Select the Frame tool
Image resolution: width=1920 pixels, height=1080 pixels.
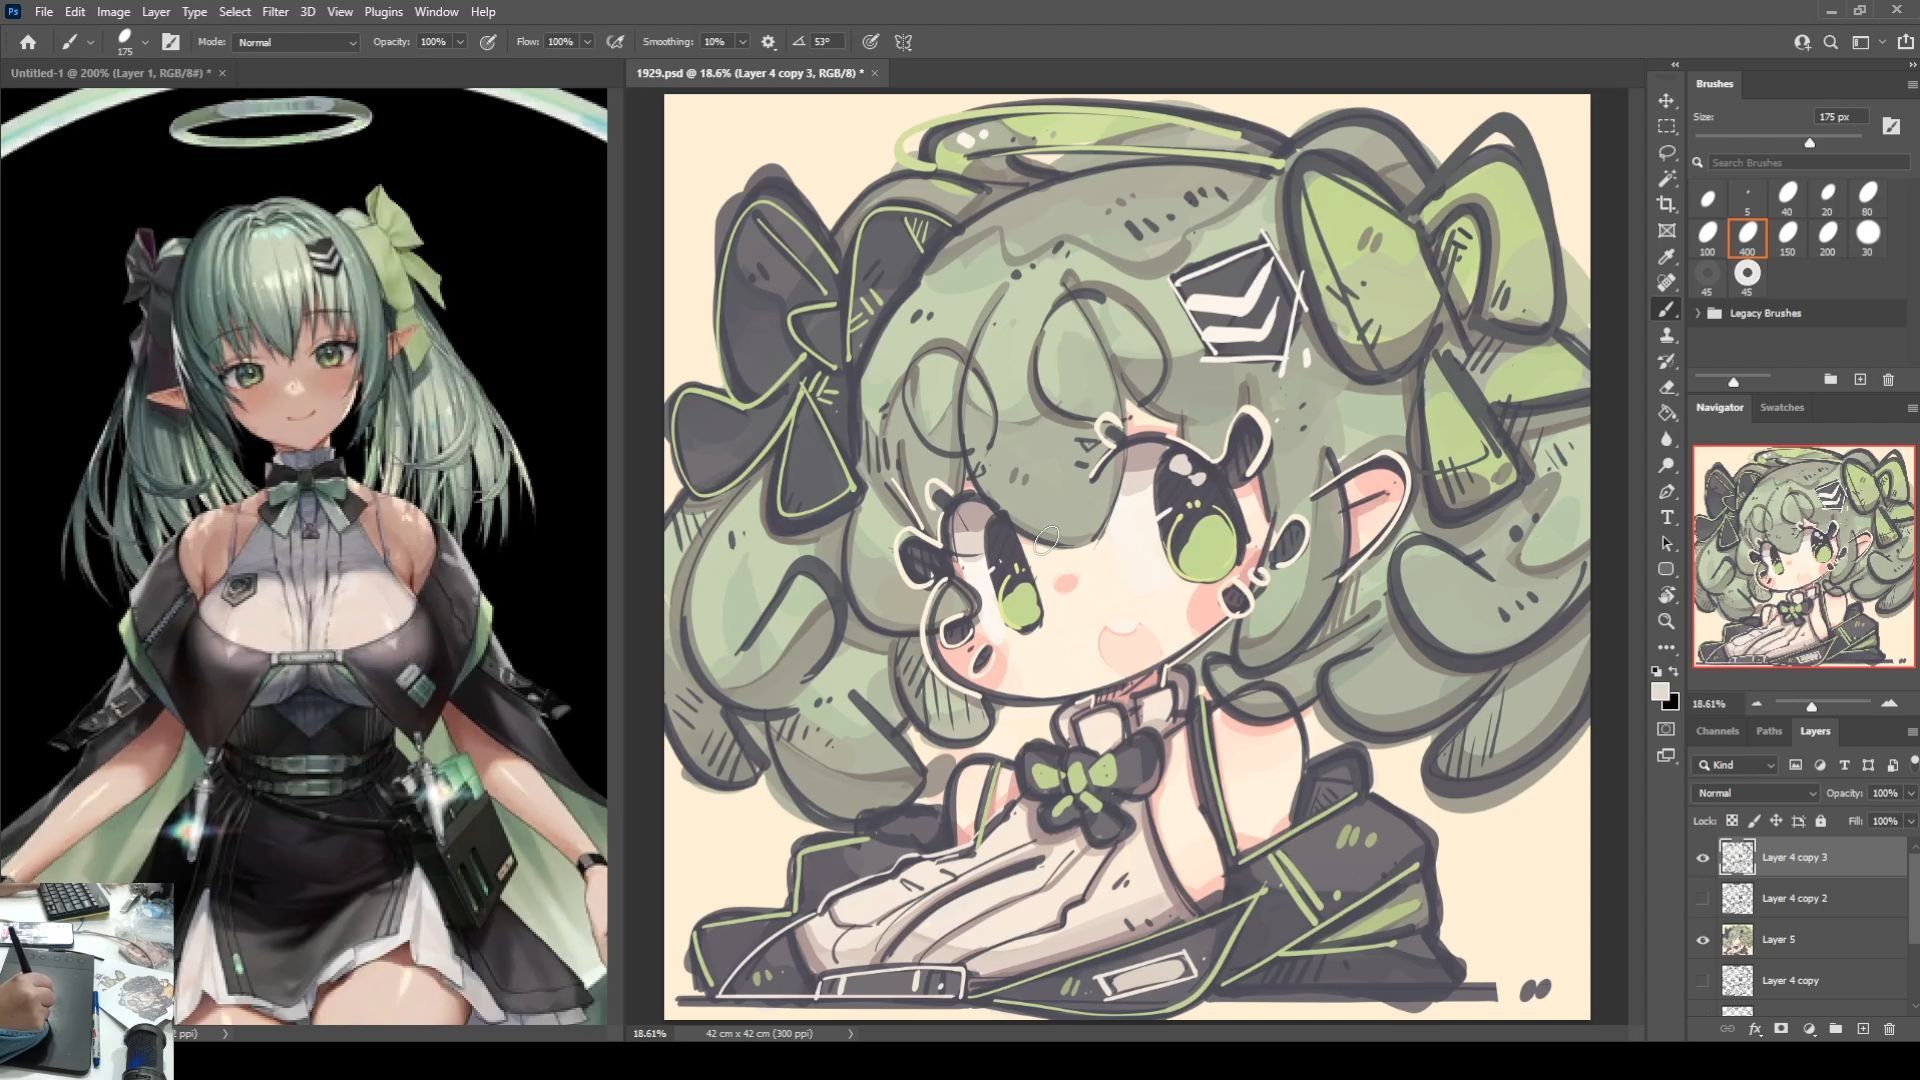click(x=1666, y=231)
